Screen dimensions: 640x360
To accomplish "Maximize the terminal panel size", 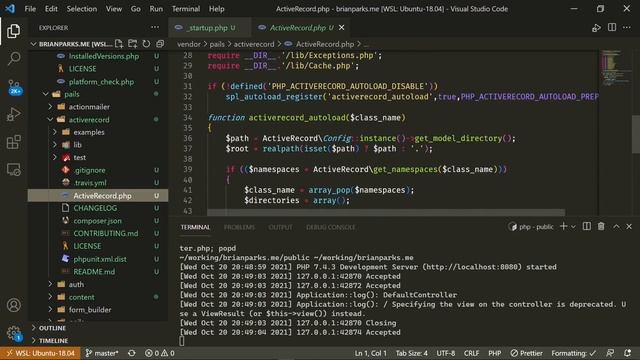I will (x=616, y=226).
